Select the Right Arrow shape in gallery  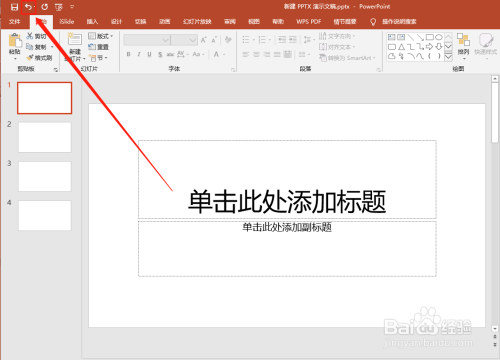tap(430, 47)
